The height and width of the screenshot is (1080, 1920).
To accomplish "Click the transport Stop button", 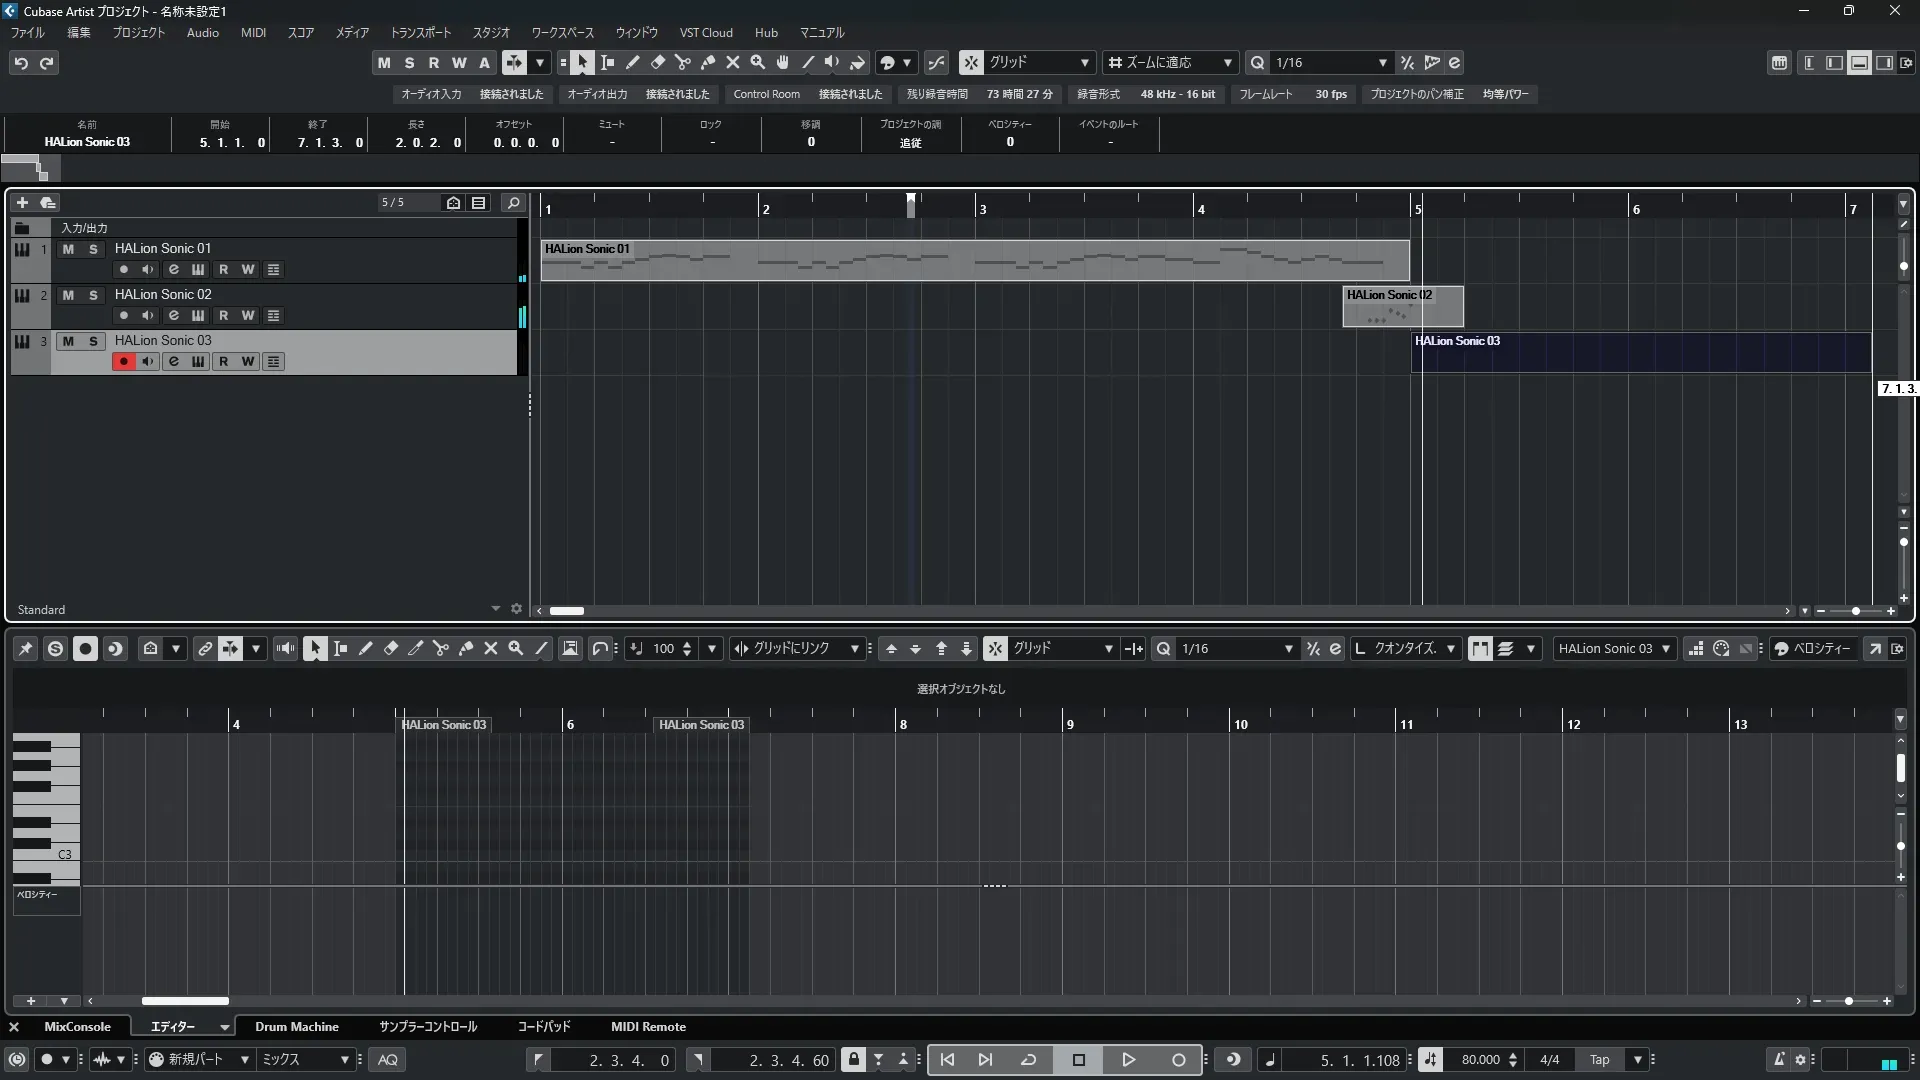I will tap(1078, 1060).
